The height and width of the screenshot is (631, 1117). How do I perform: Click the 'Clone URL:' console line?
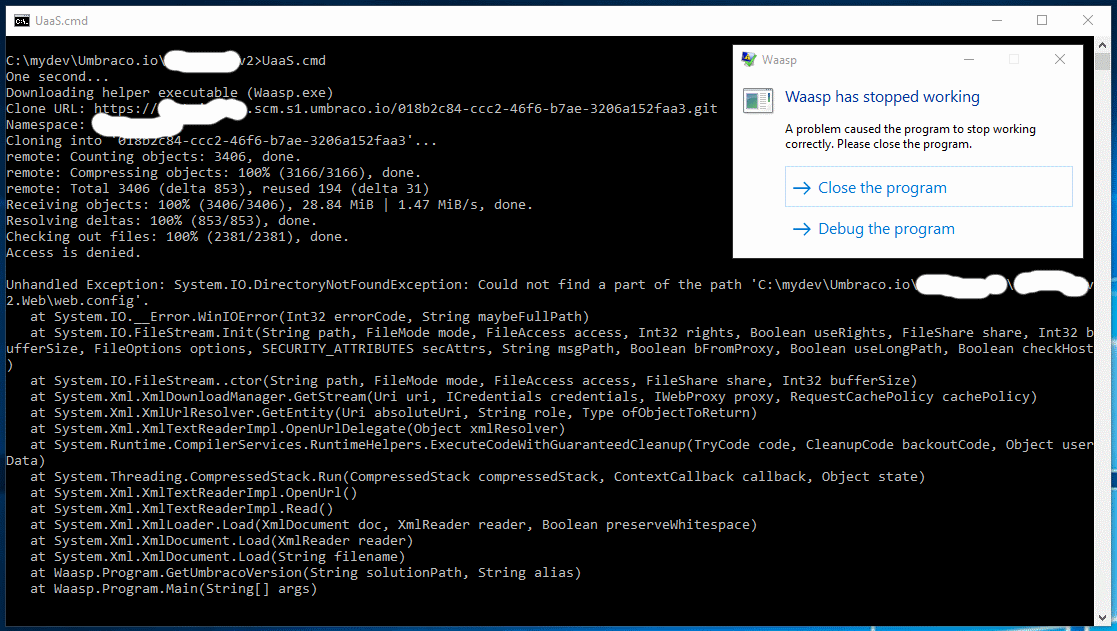point(362,109)
